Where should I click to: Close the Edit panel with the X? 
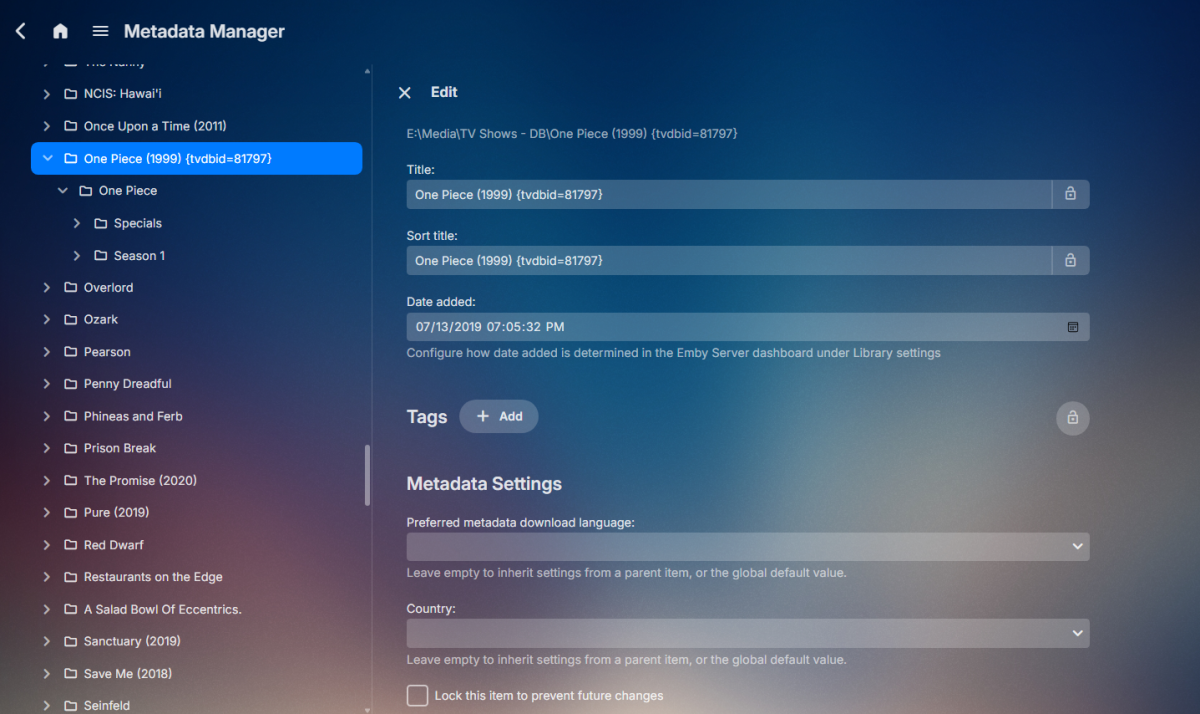pos(404,92)
